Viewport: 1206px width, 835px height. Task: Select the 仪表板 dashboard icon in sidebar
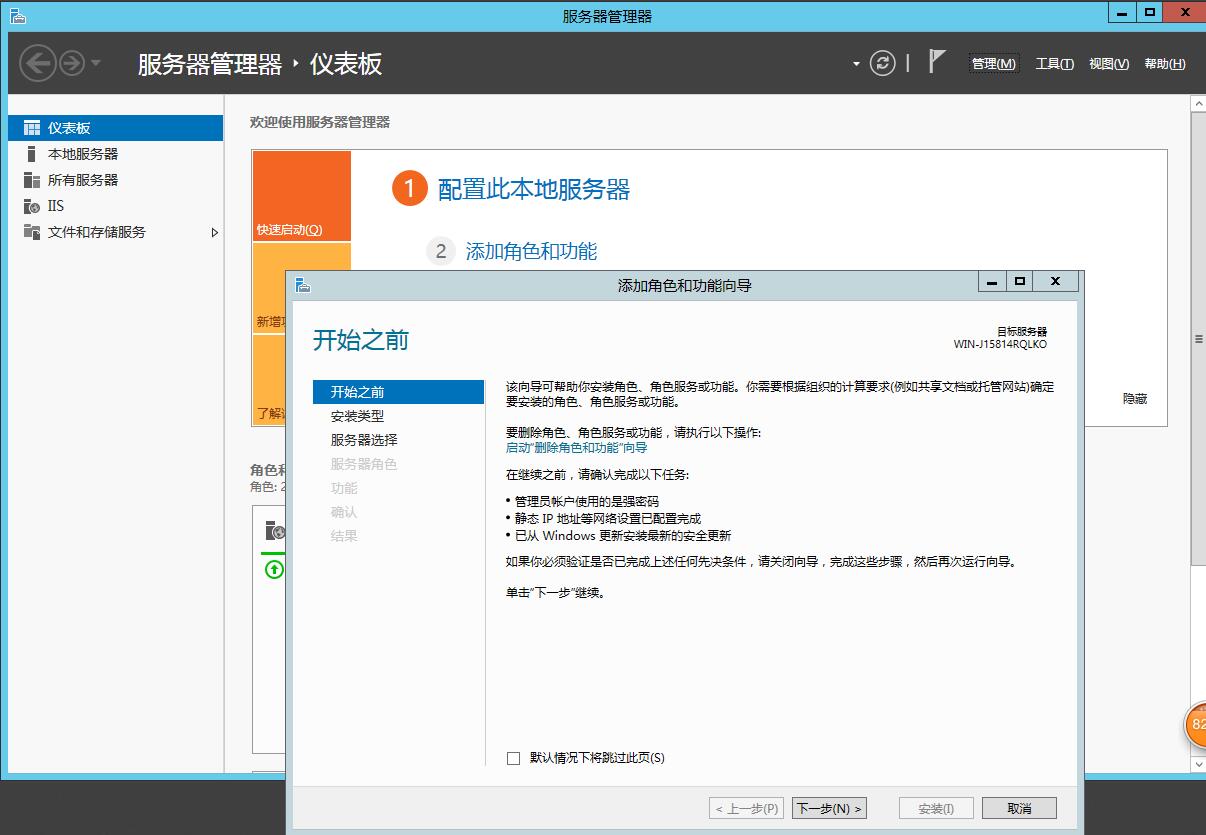32,128
